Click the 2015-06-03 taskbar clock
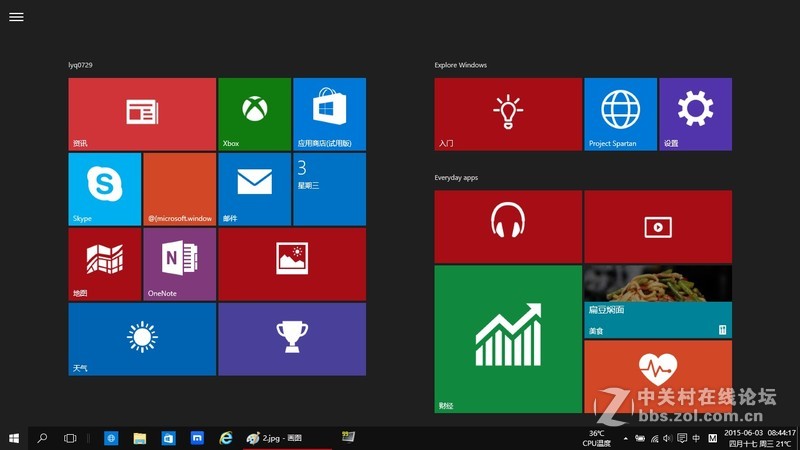The height and width of the screenshot is (450, 800). (760, 438)
